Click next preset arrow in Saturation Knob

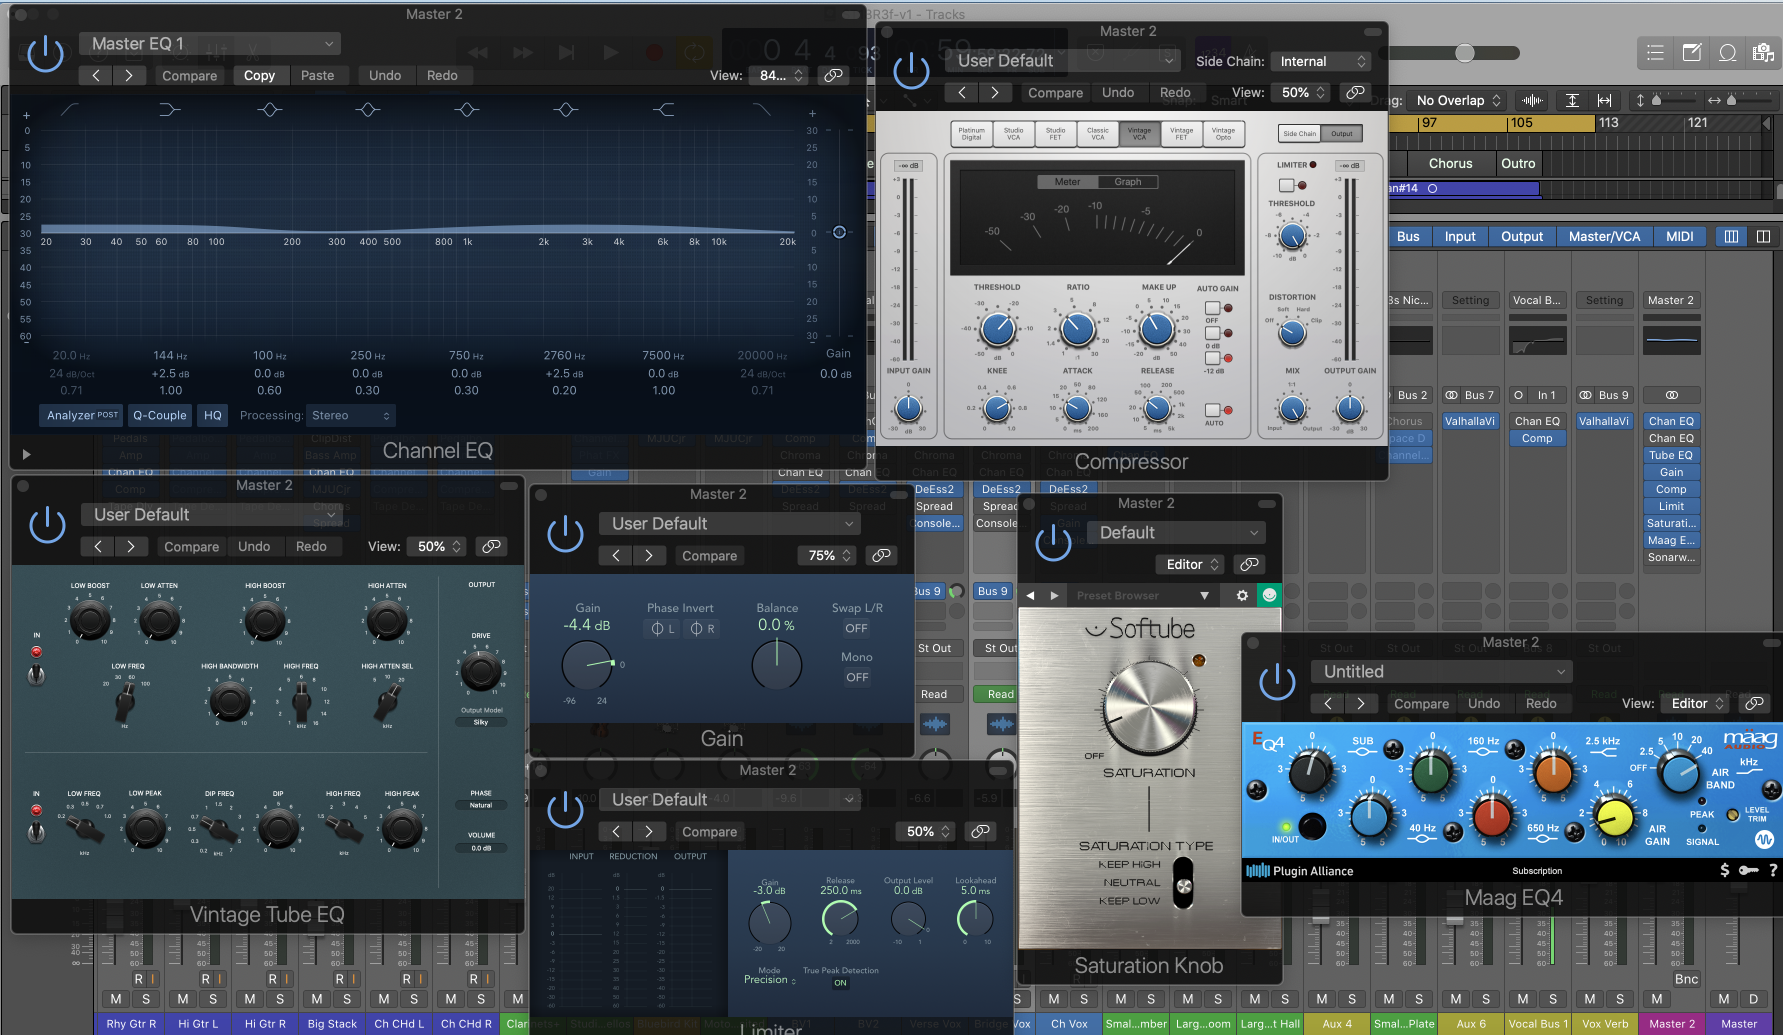pyautogui.click(x=1054, y=595)
